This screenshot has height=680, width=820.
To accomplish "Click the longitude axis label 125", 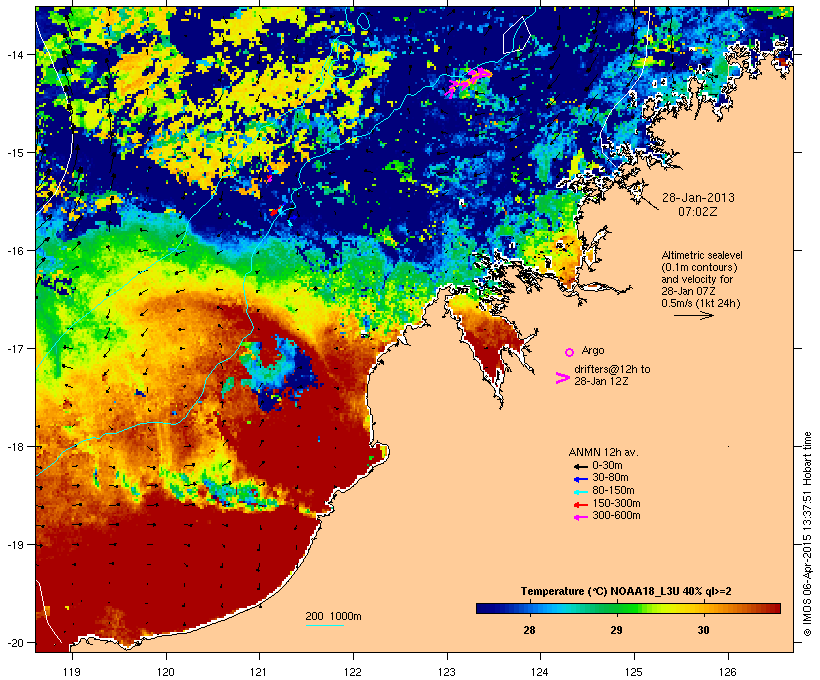I will click(x=634, y=672).
